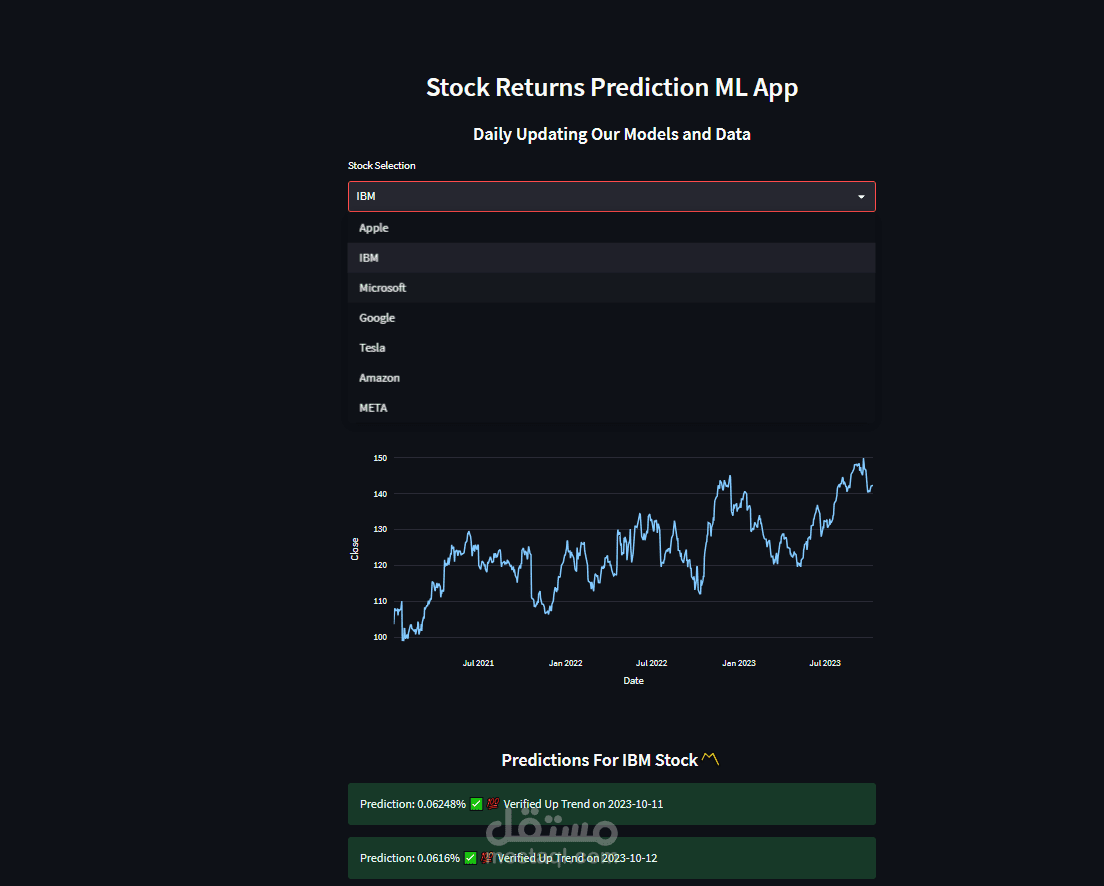Click the "Predictions For IBM Stock" heading
The width and height of the screenshot is (1104, 886).
(599, 760)
